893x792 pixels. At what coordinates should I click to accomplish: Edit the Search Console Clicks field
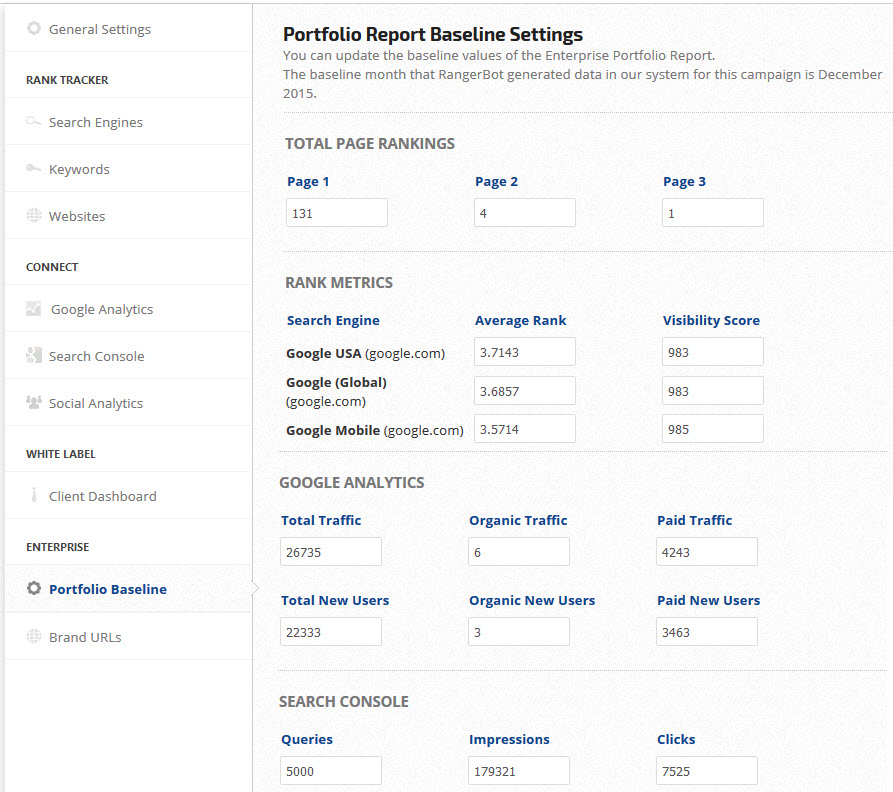point(706,771)
